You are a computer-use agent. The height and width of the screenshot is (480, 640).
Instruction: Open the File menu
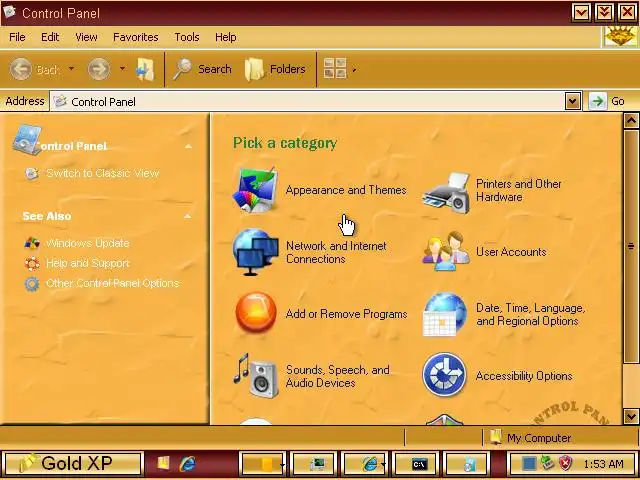(x=17, y=37)
